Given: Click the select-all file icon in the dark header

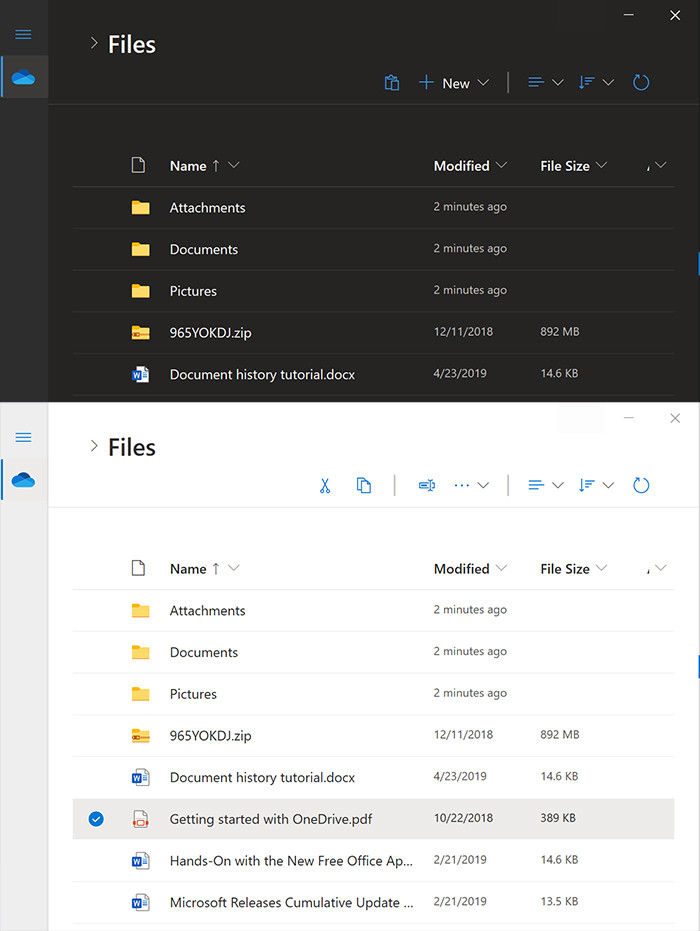Looking at the screenshot, I should (x=139, y=166).
